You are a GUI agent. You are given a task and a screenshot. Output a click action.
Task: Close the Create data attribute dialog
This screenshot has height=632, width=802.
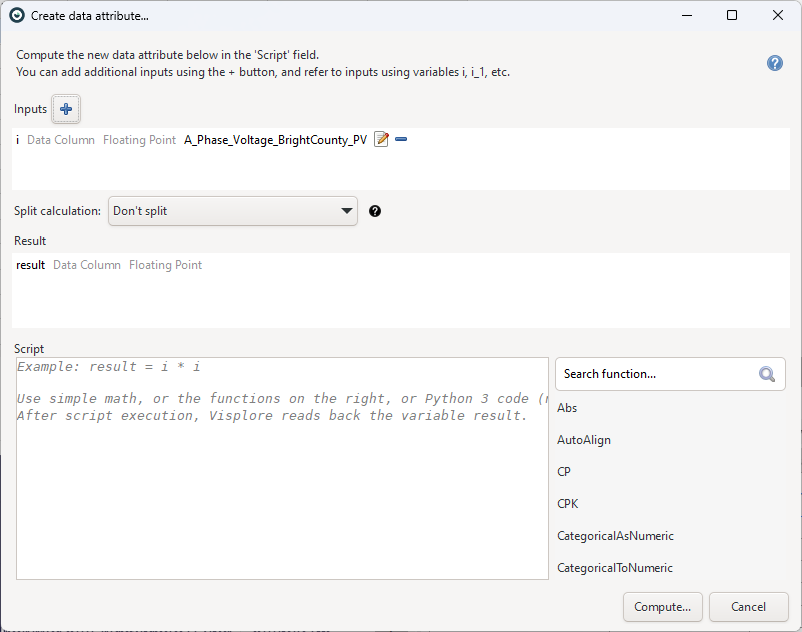[x=777, y=15]
